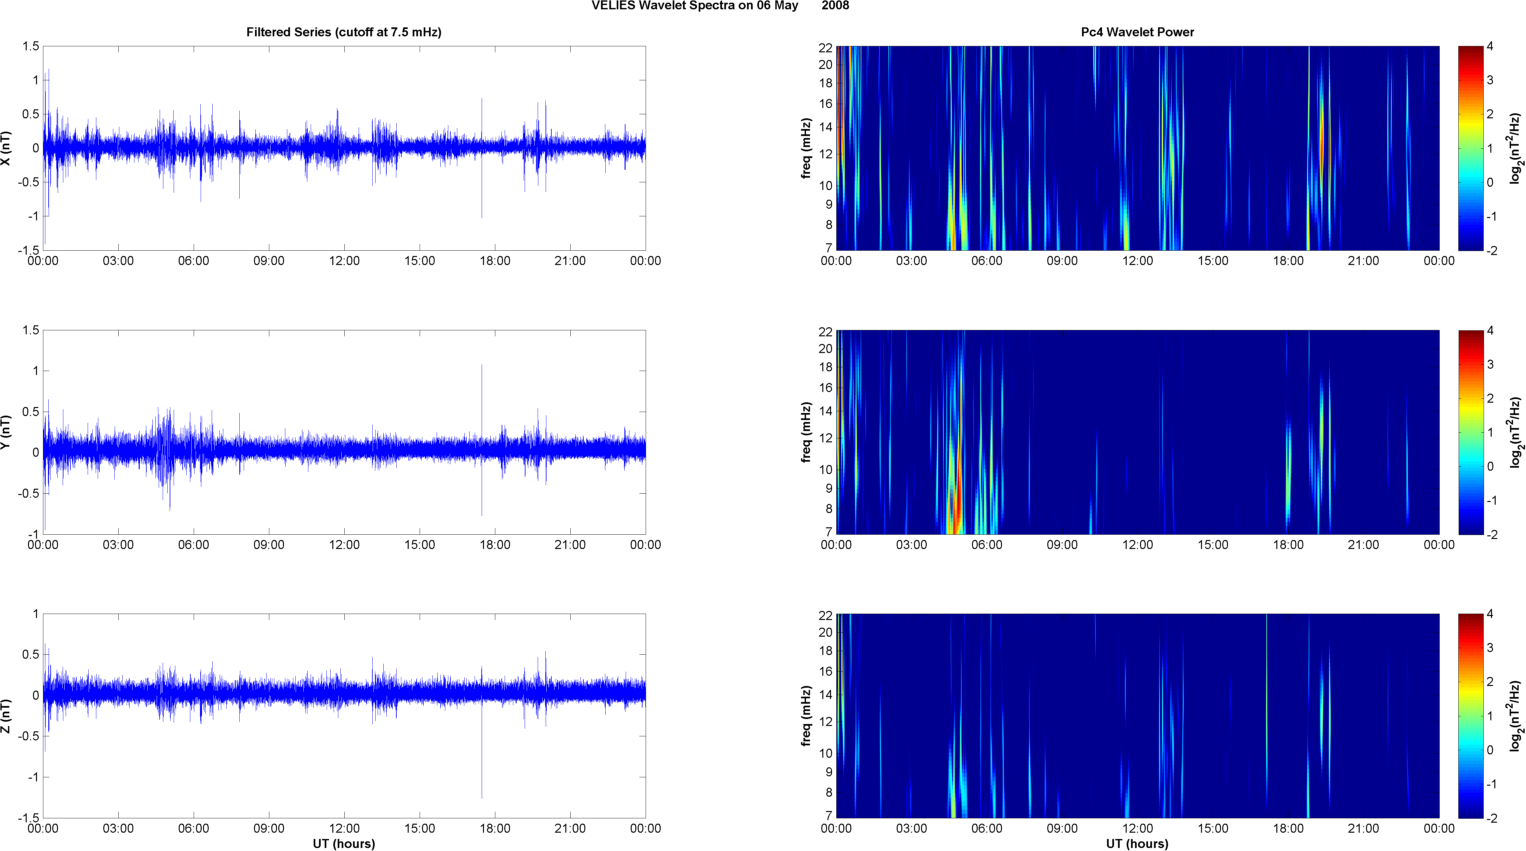
Task: Select the X (nT) filtered series plot
Action: coord(344,148)
